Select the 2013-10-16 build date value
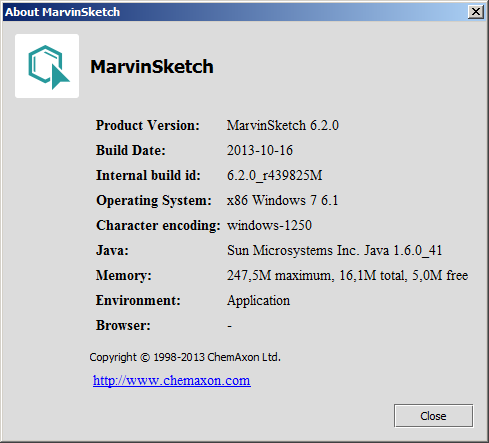The height and width of the screenshot is (443, 489). click(260, 150)
